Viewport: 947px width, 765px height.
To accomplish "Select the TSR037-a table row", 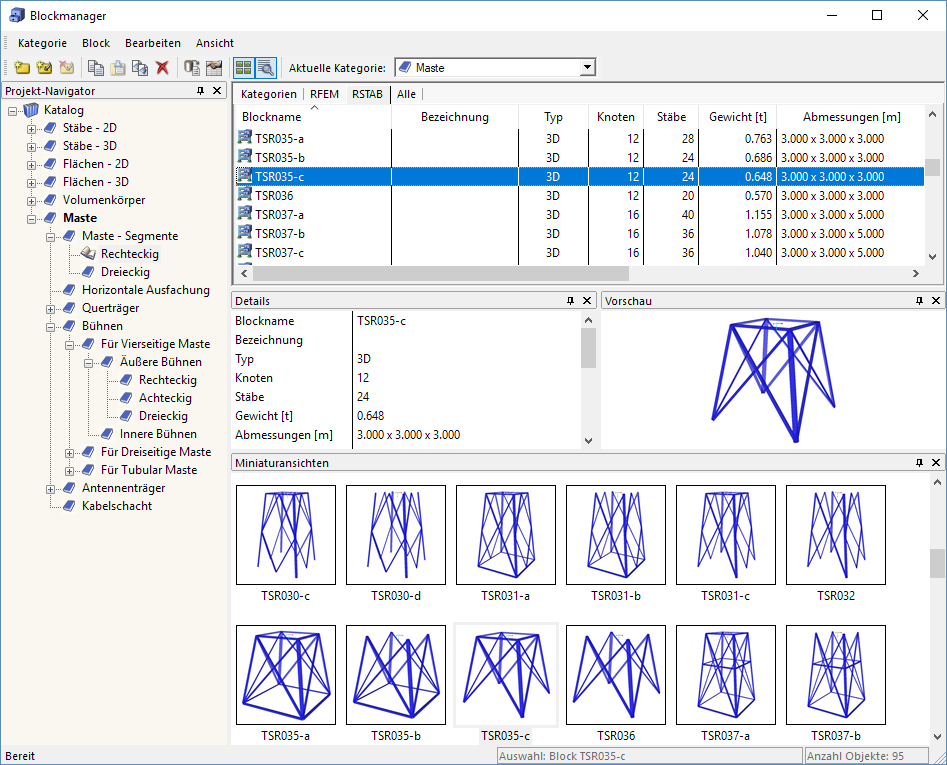I will click(x=579, y=214).
